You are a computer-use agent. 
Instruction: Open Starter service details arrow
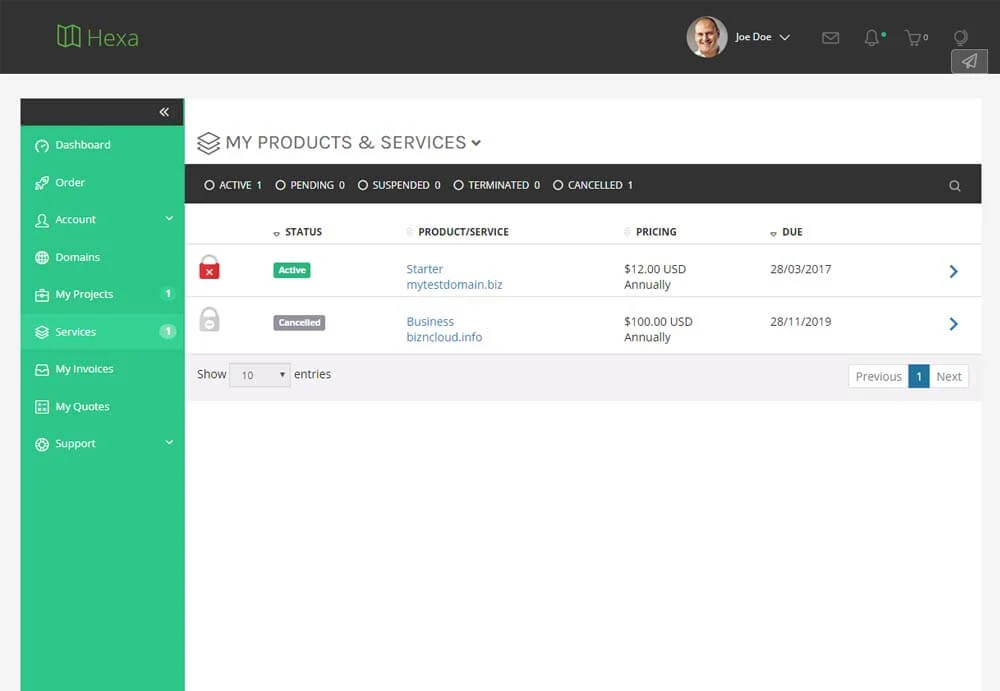point(953,271)
